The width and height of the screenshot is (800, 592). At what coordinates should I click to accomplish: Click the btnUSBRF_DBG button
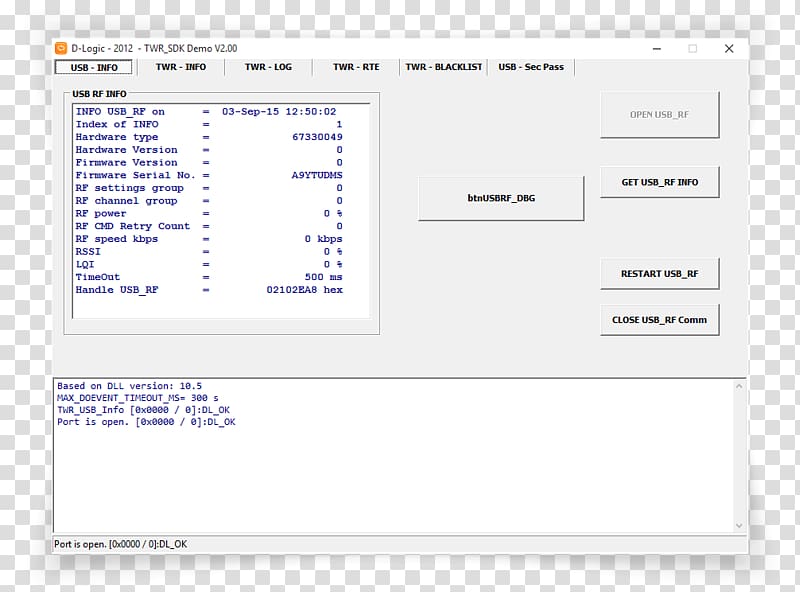point(501,198)
